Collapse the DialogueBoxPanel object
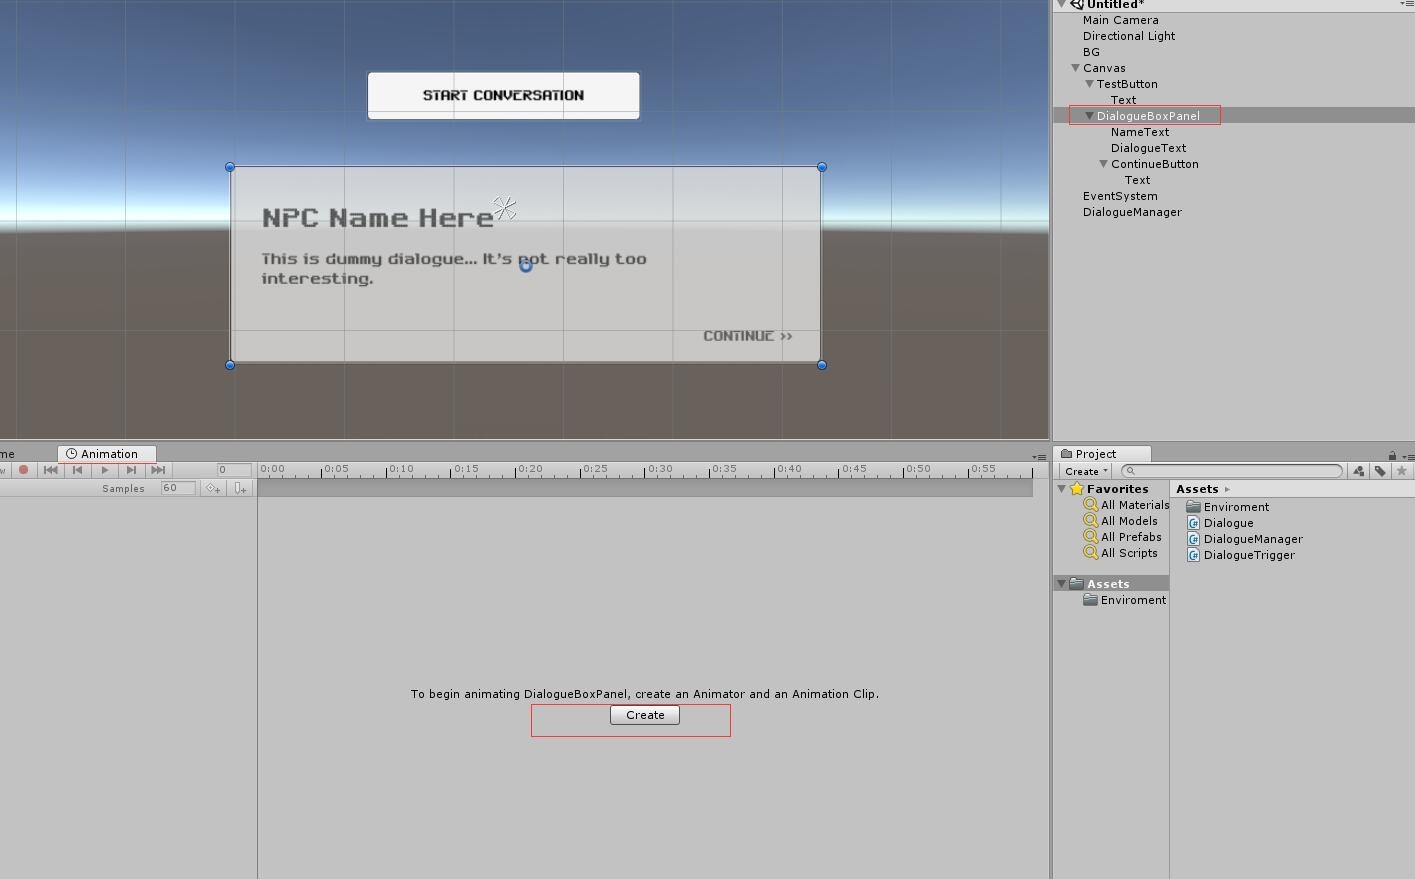Viewport: 1415px width, 879px height. tap(1090, 116)
